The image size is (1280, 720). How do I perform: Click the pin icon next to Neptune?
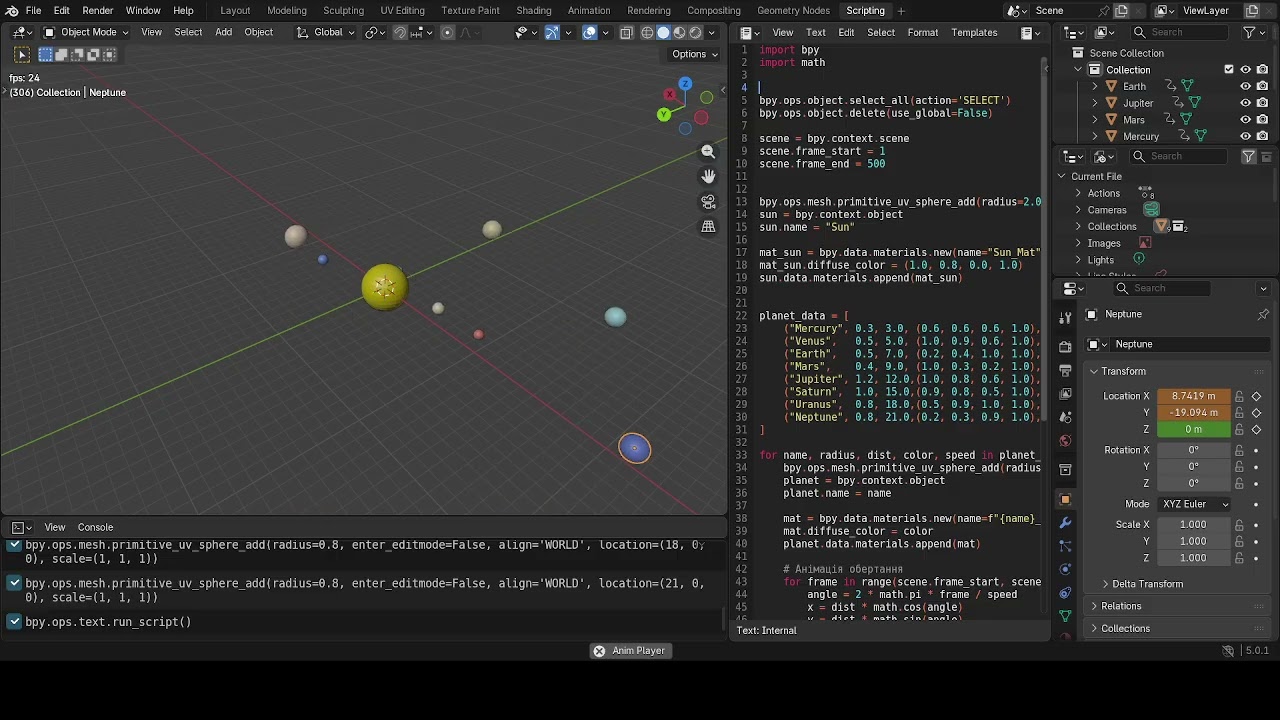click(x=1263, y=314)
